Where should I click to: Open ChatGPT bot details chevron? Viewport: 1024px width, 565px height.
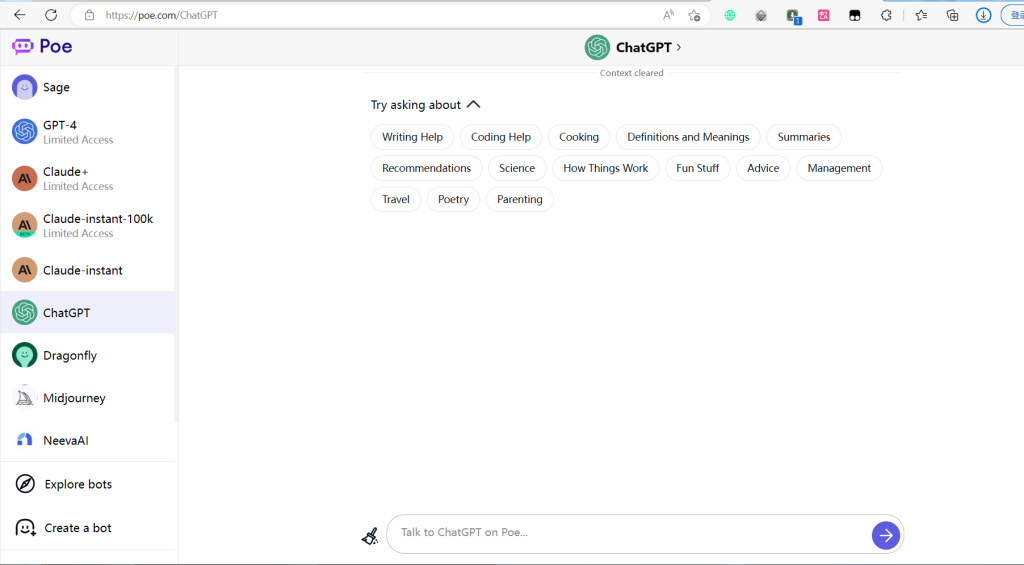pyautogui.click(x=679, y=47)
